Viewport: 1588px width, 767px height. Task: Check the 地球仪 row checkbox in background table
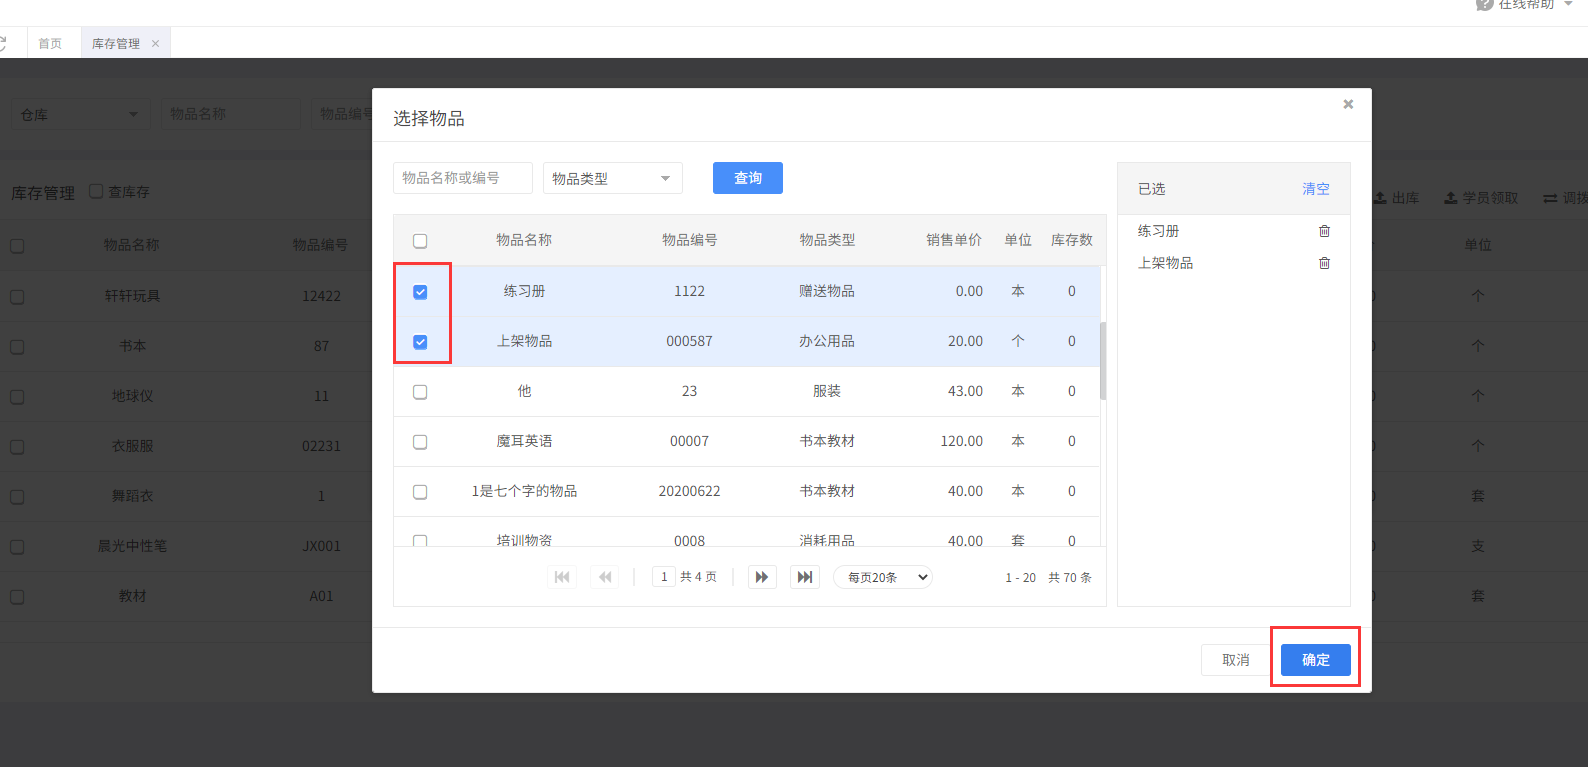coord(17,397)
